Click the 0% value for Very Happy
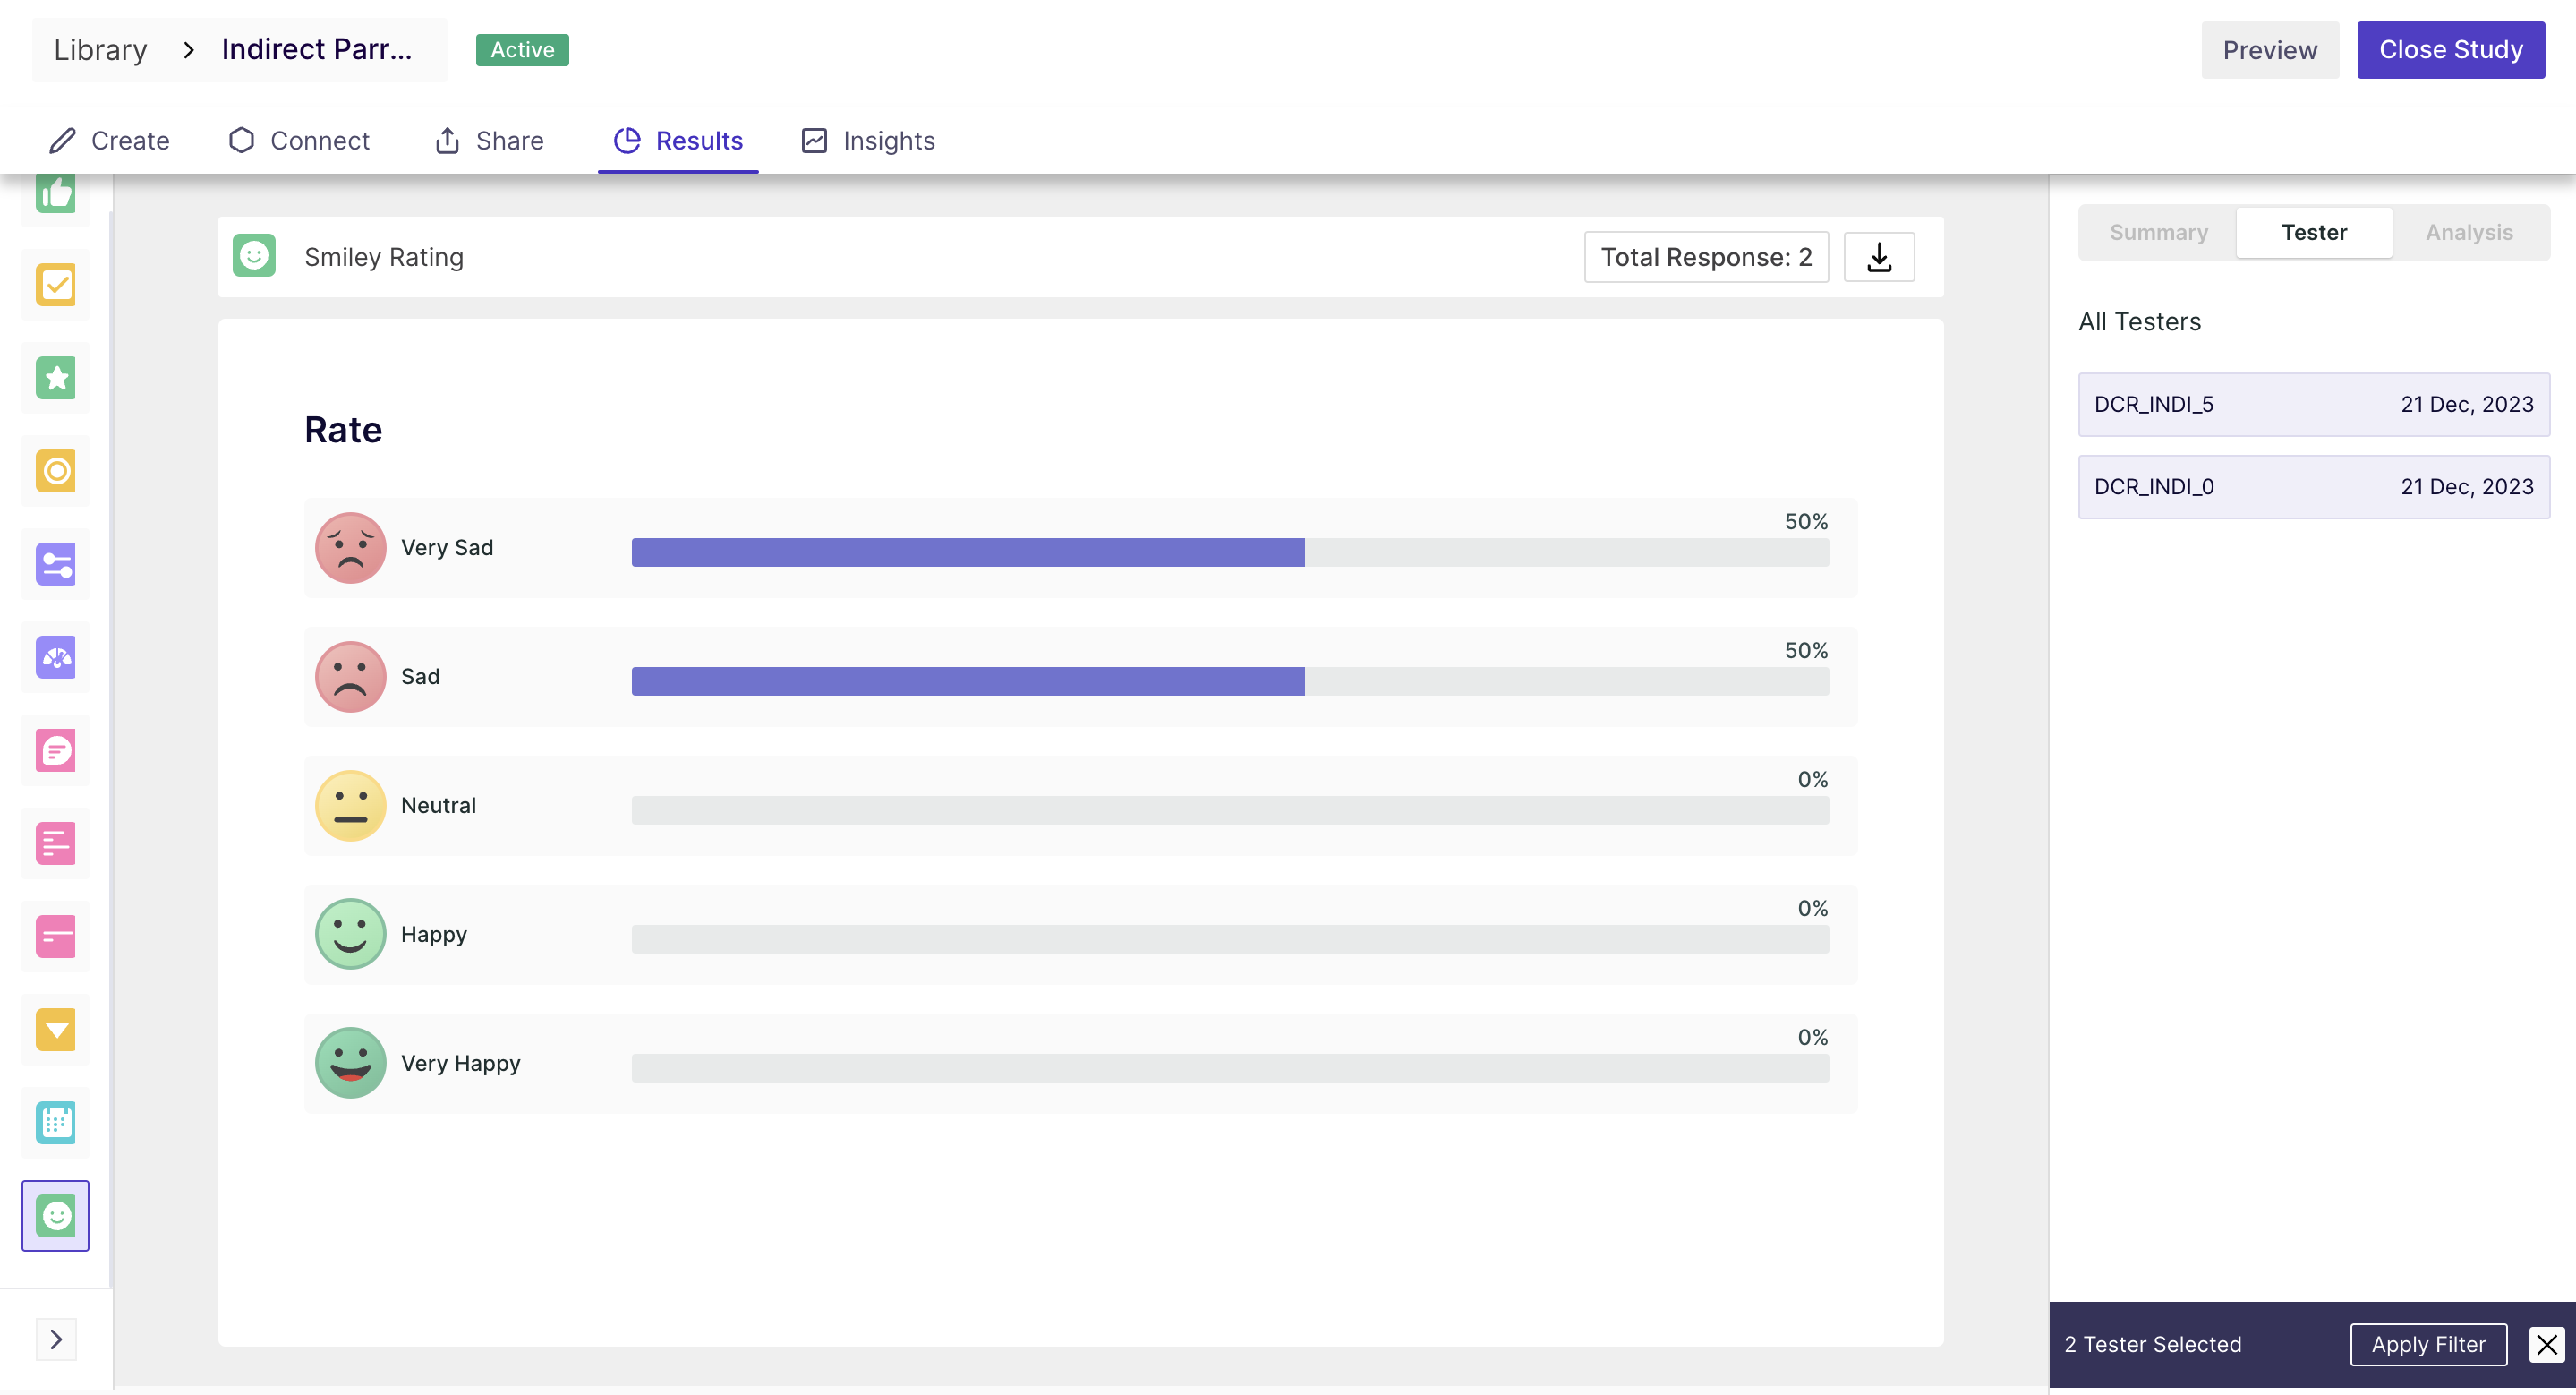Screen dimensions: 2576x1395 tap(1812, 1038)
